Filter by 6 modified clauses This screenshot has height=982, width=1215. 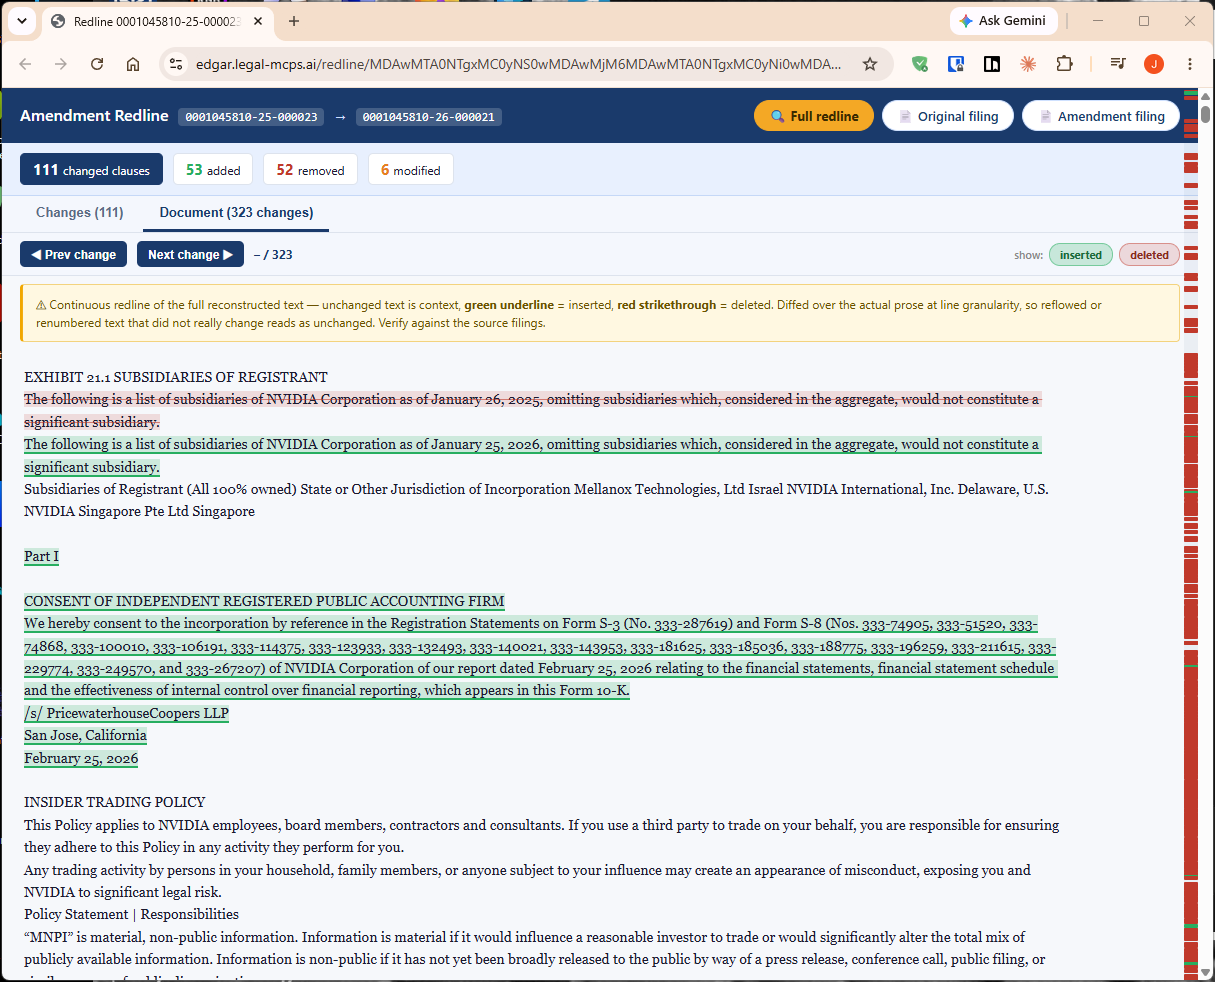click(410, 170)
